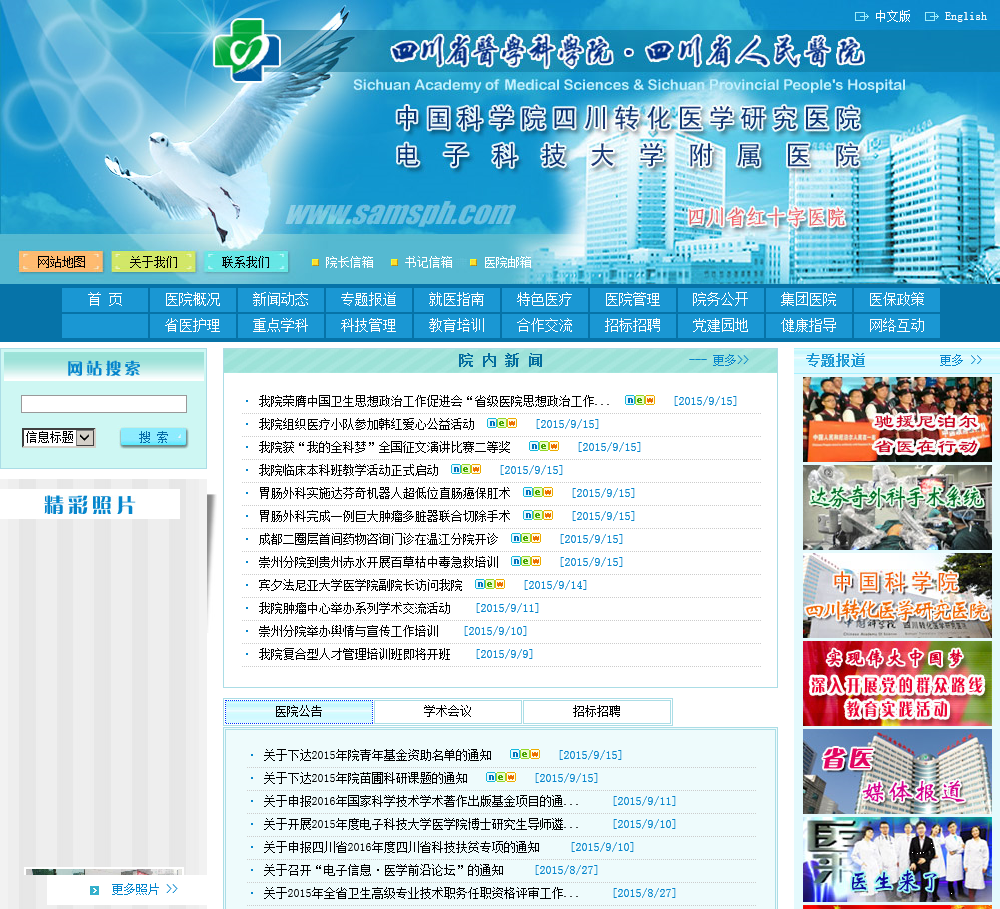
Task: Open the 省医媒体报道 banner
Action: (897, 771)
